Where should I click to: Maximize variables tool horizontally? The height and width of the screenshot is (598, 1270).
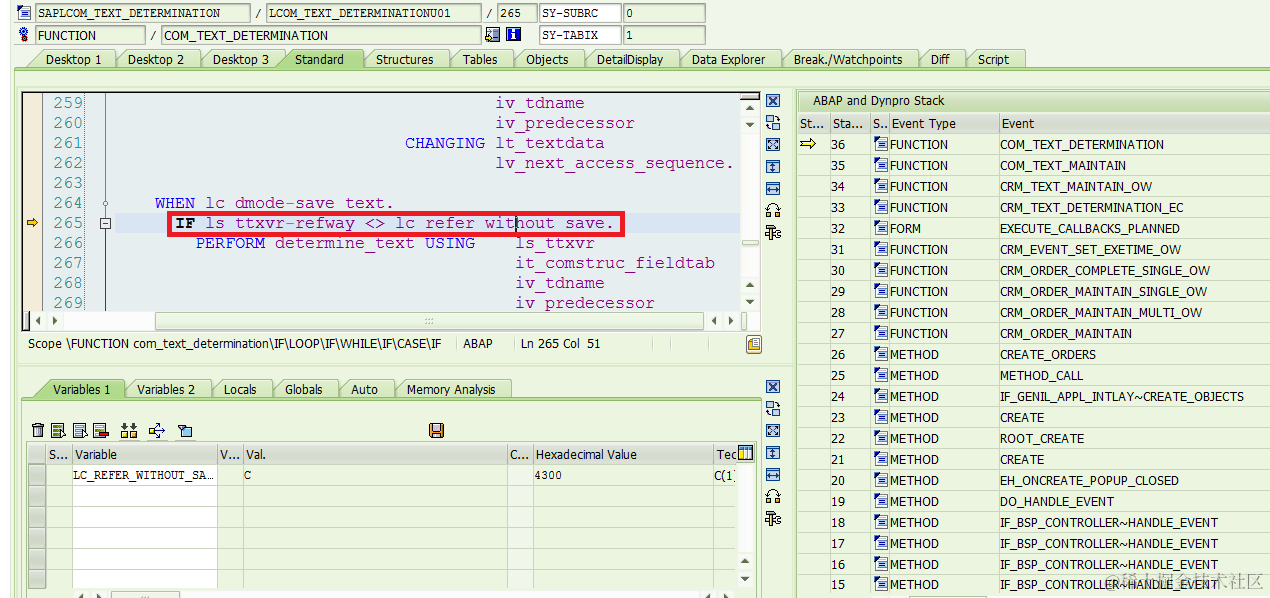(x=773, y=474)
